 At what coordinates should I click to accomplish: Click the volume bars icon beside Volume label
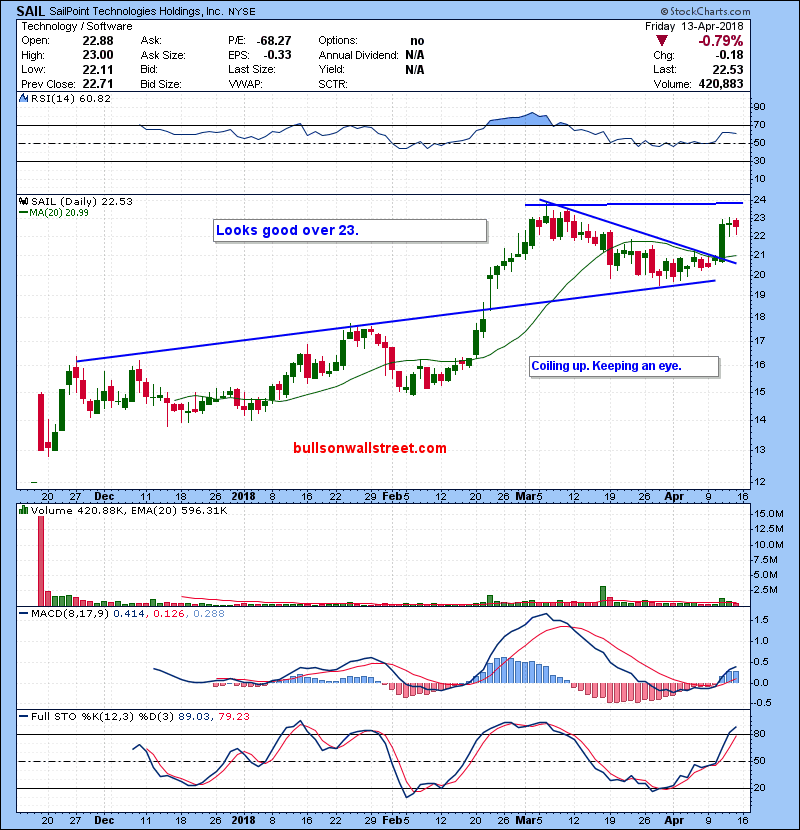point(23,510)
